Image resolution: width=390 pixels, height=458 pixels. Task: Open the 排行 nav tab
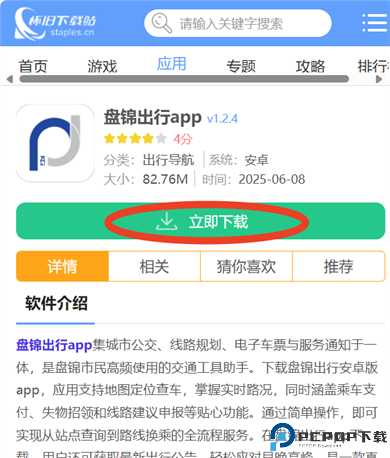(373, 66)
